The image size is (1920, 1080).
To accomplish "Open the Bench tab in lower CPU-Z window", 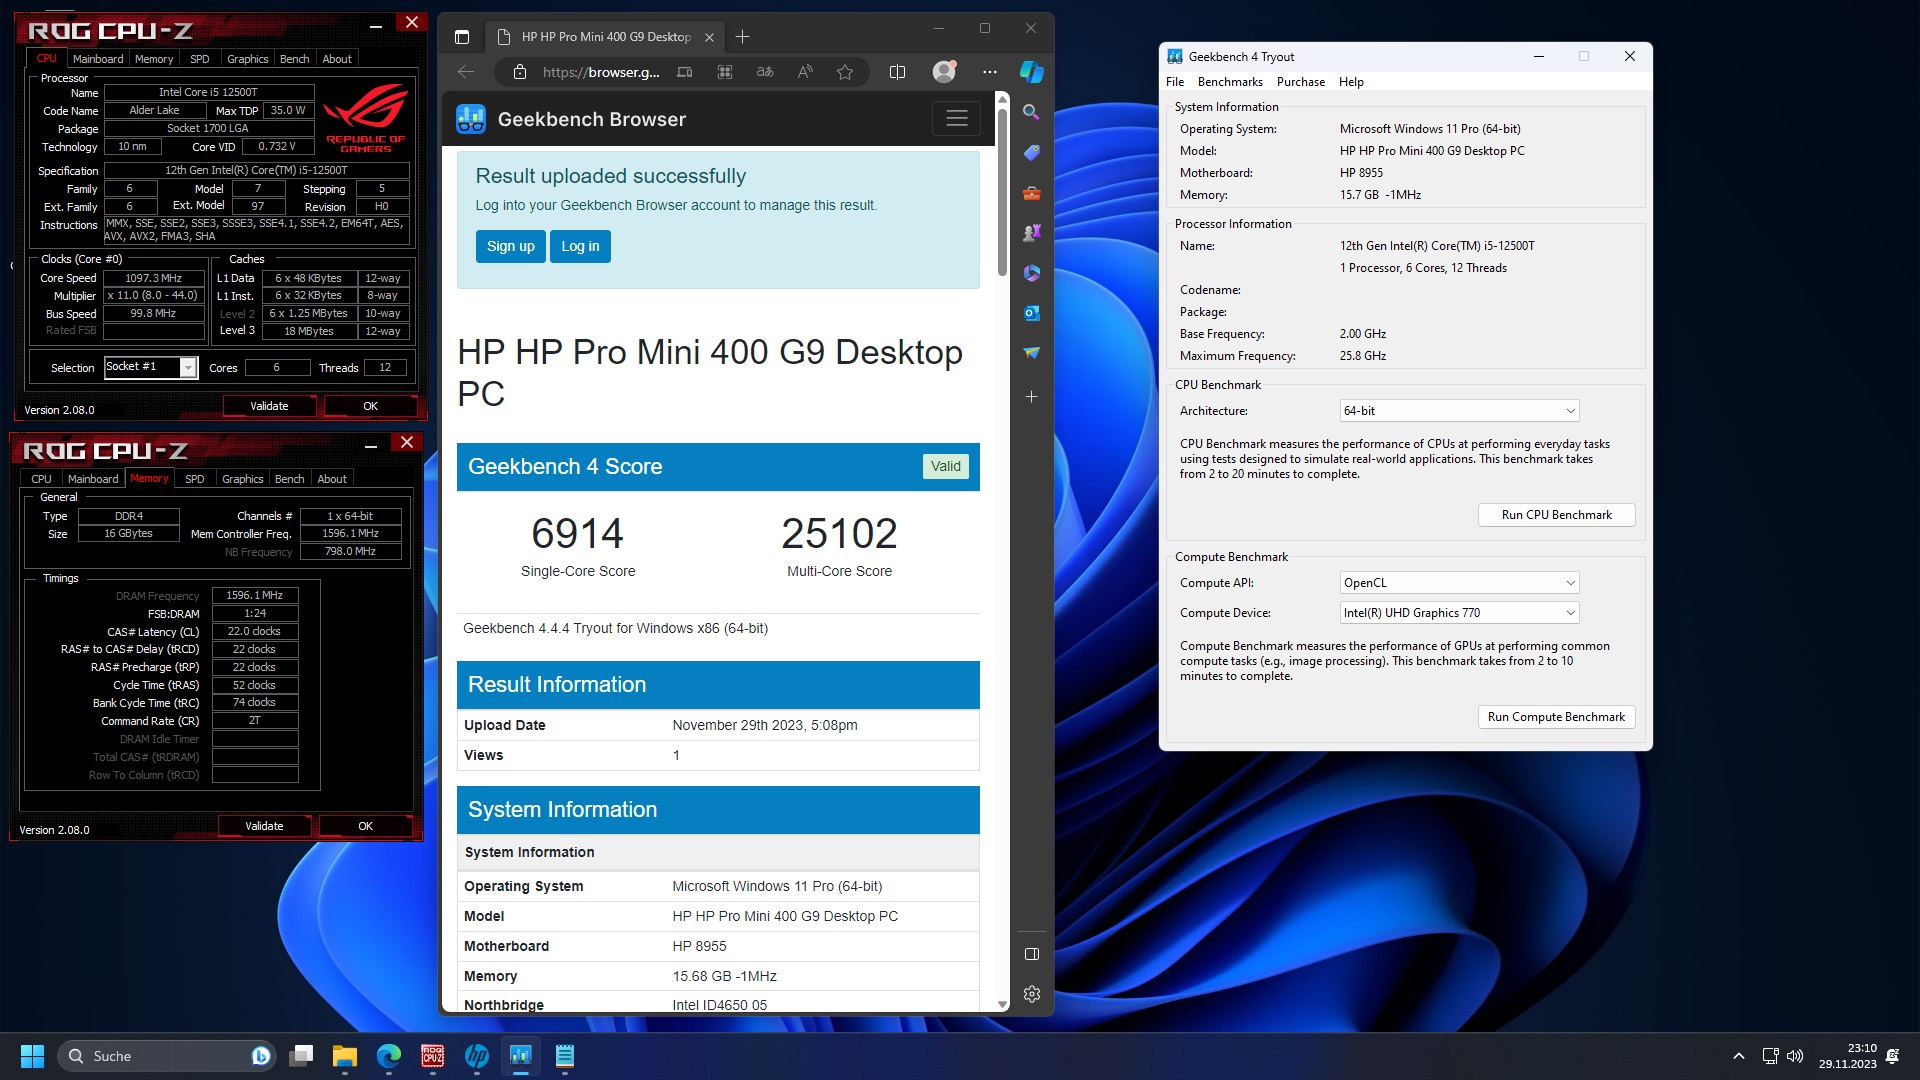I will point(289,479).
